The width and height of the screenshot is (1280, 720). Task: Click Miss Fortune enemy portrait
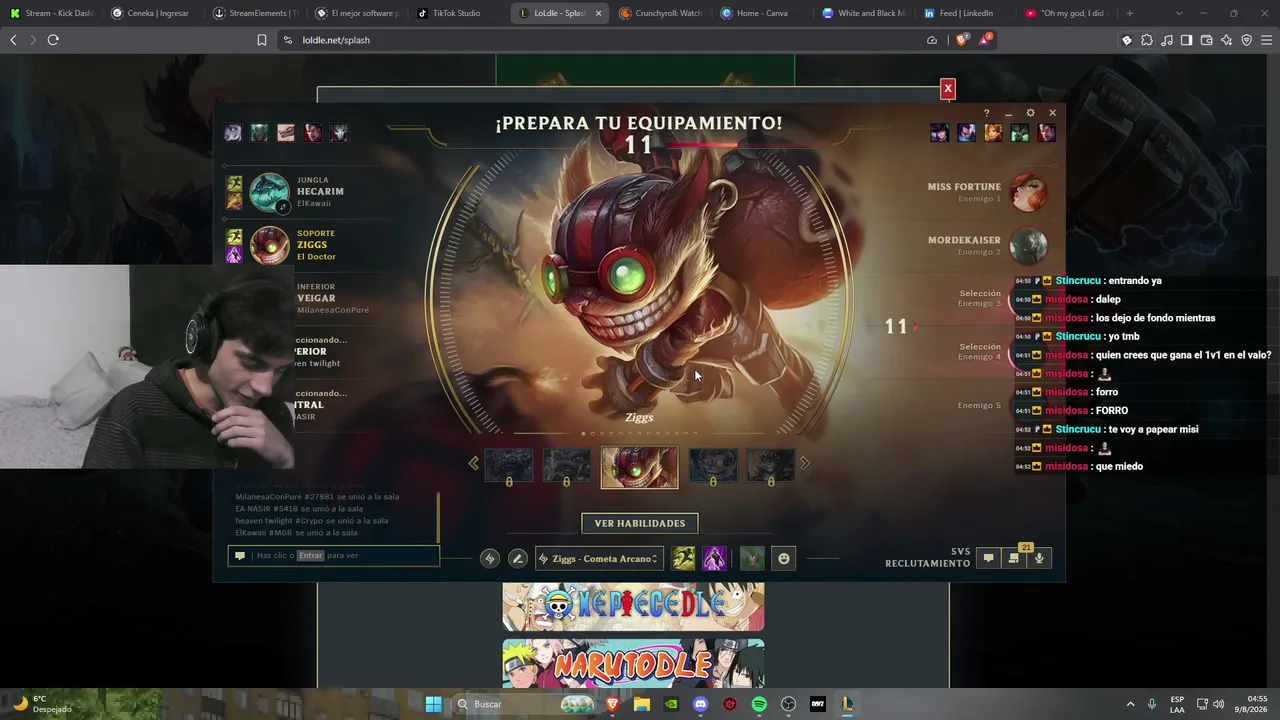click(1028, 192)
